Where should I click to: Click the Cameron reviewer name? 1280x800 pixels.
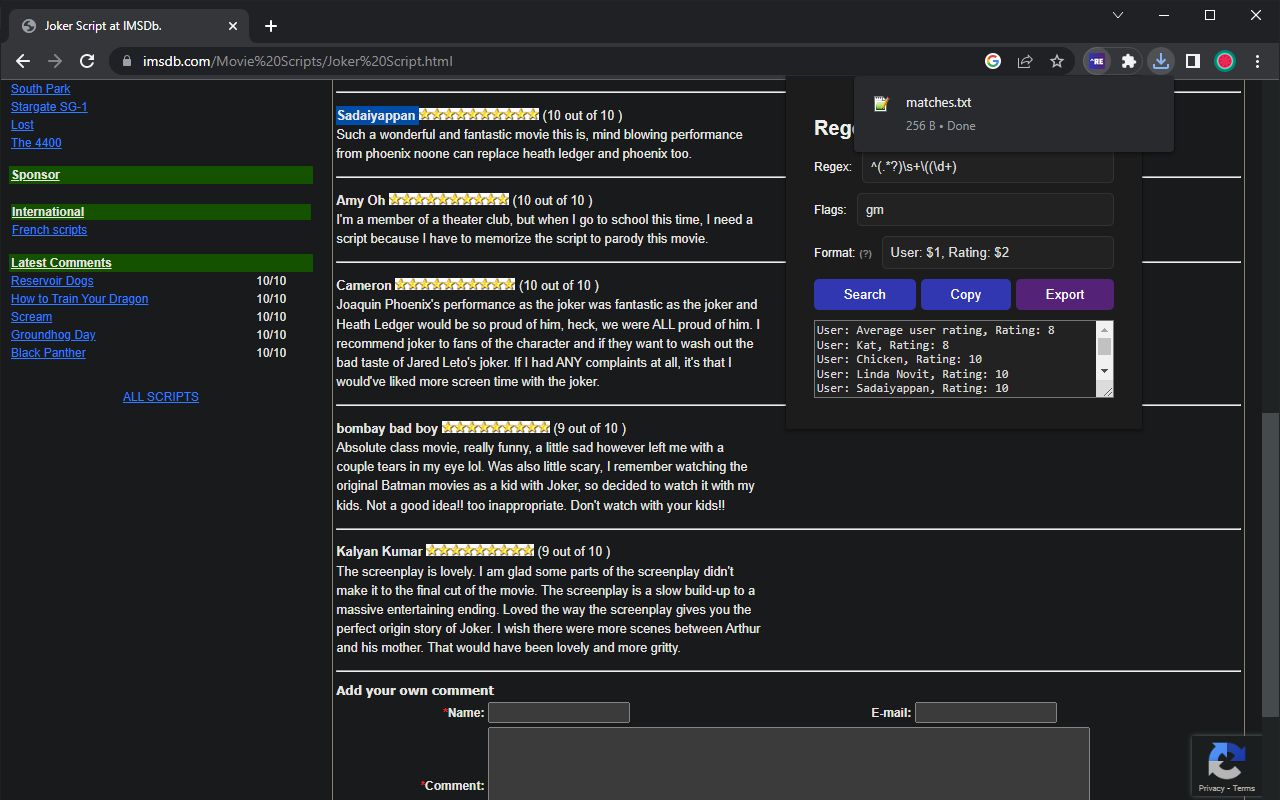tap(364, 285)
